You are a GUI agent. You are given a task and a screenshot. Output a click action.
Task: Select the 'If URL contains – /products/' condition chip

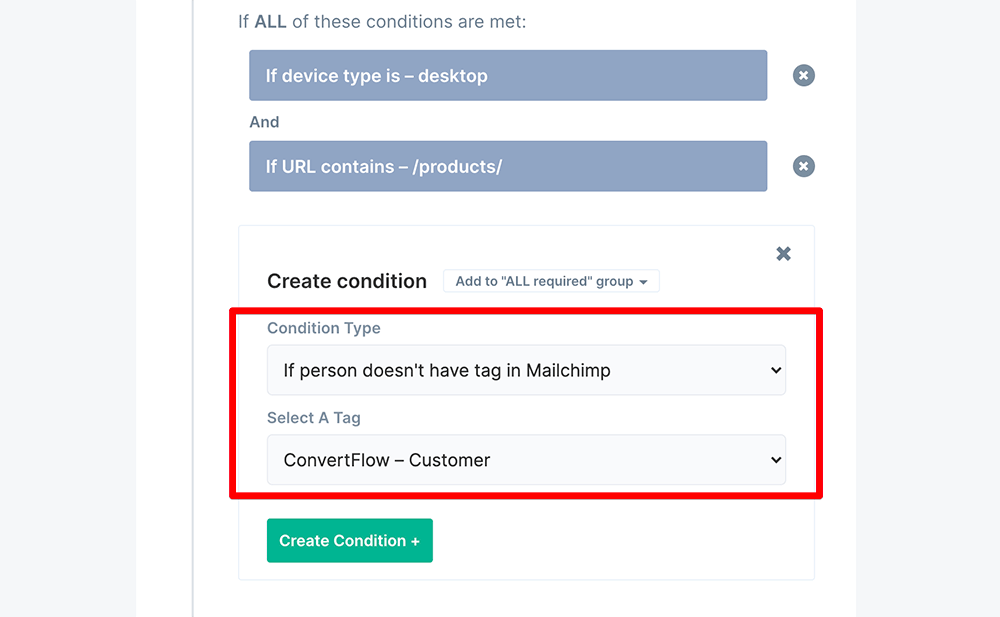pyautogui.click(x=507, y=166)
